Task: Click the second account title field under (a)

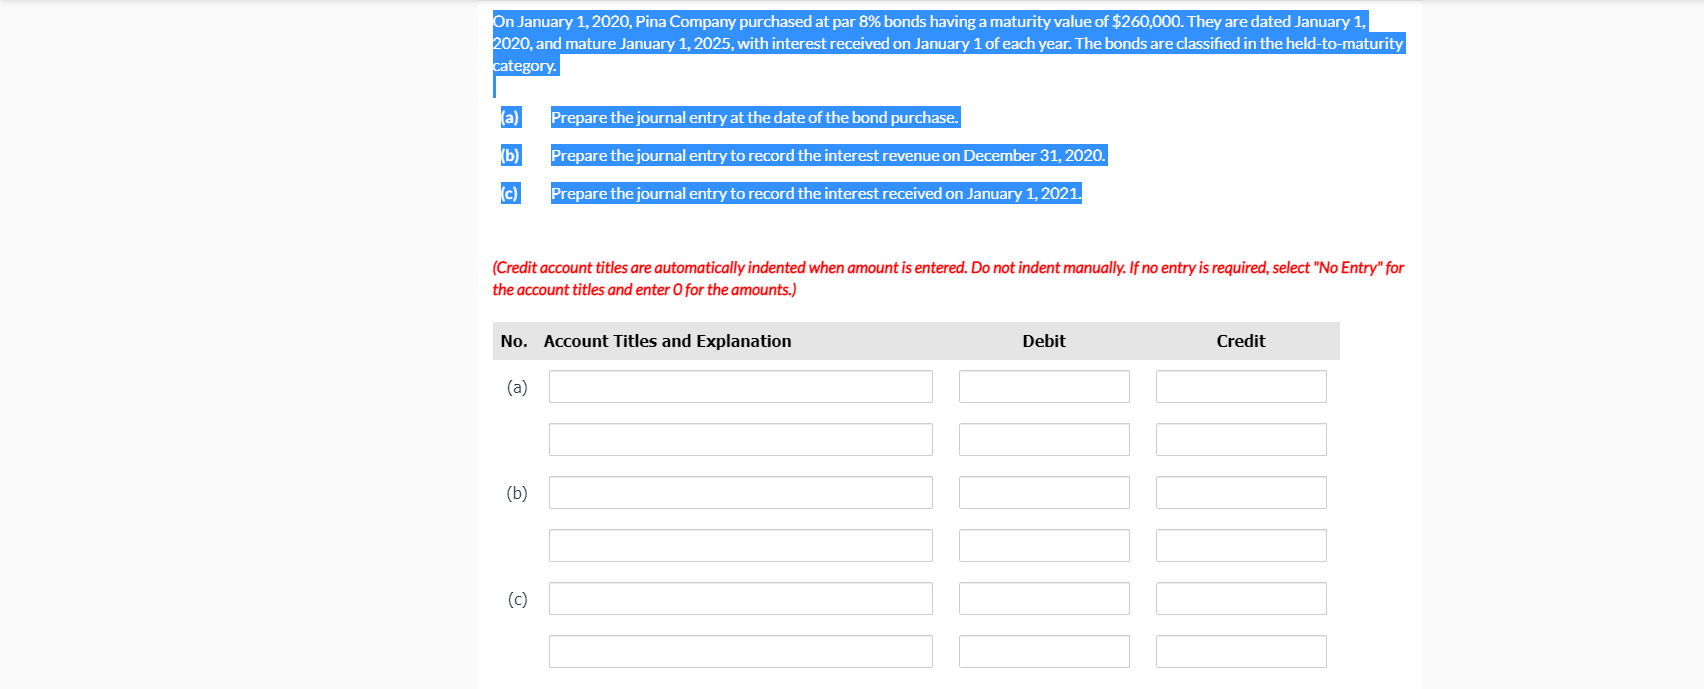Action: coord(740,440)
